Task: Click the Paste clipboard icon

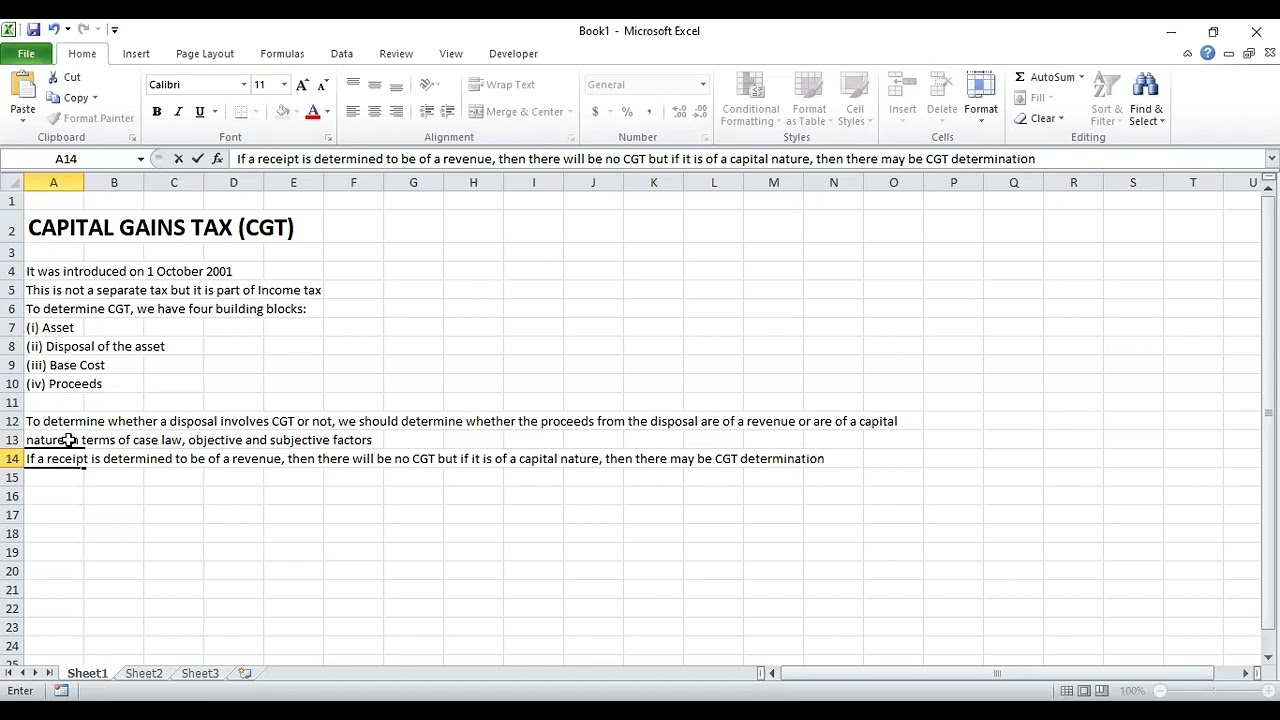Action: pyautogui.click(x=22, y=86)
